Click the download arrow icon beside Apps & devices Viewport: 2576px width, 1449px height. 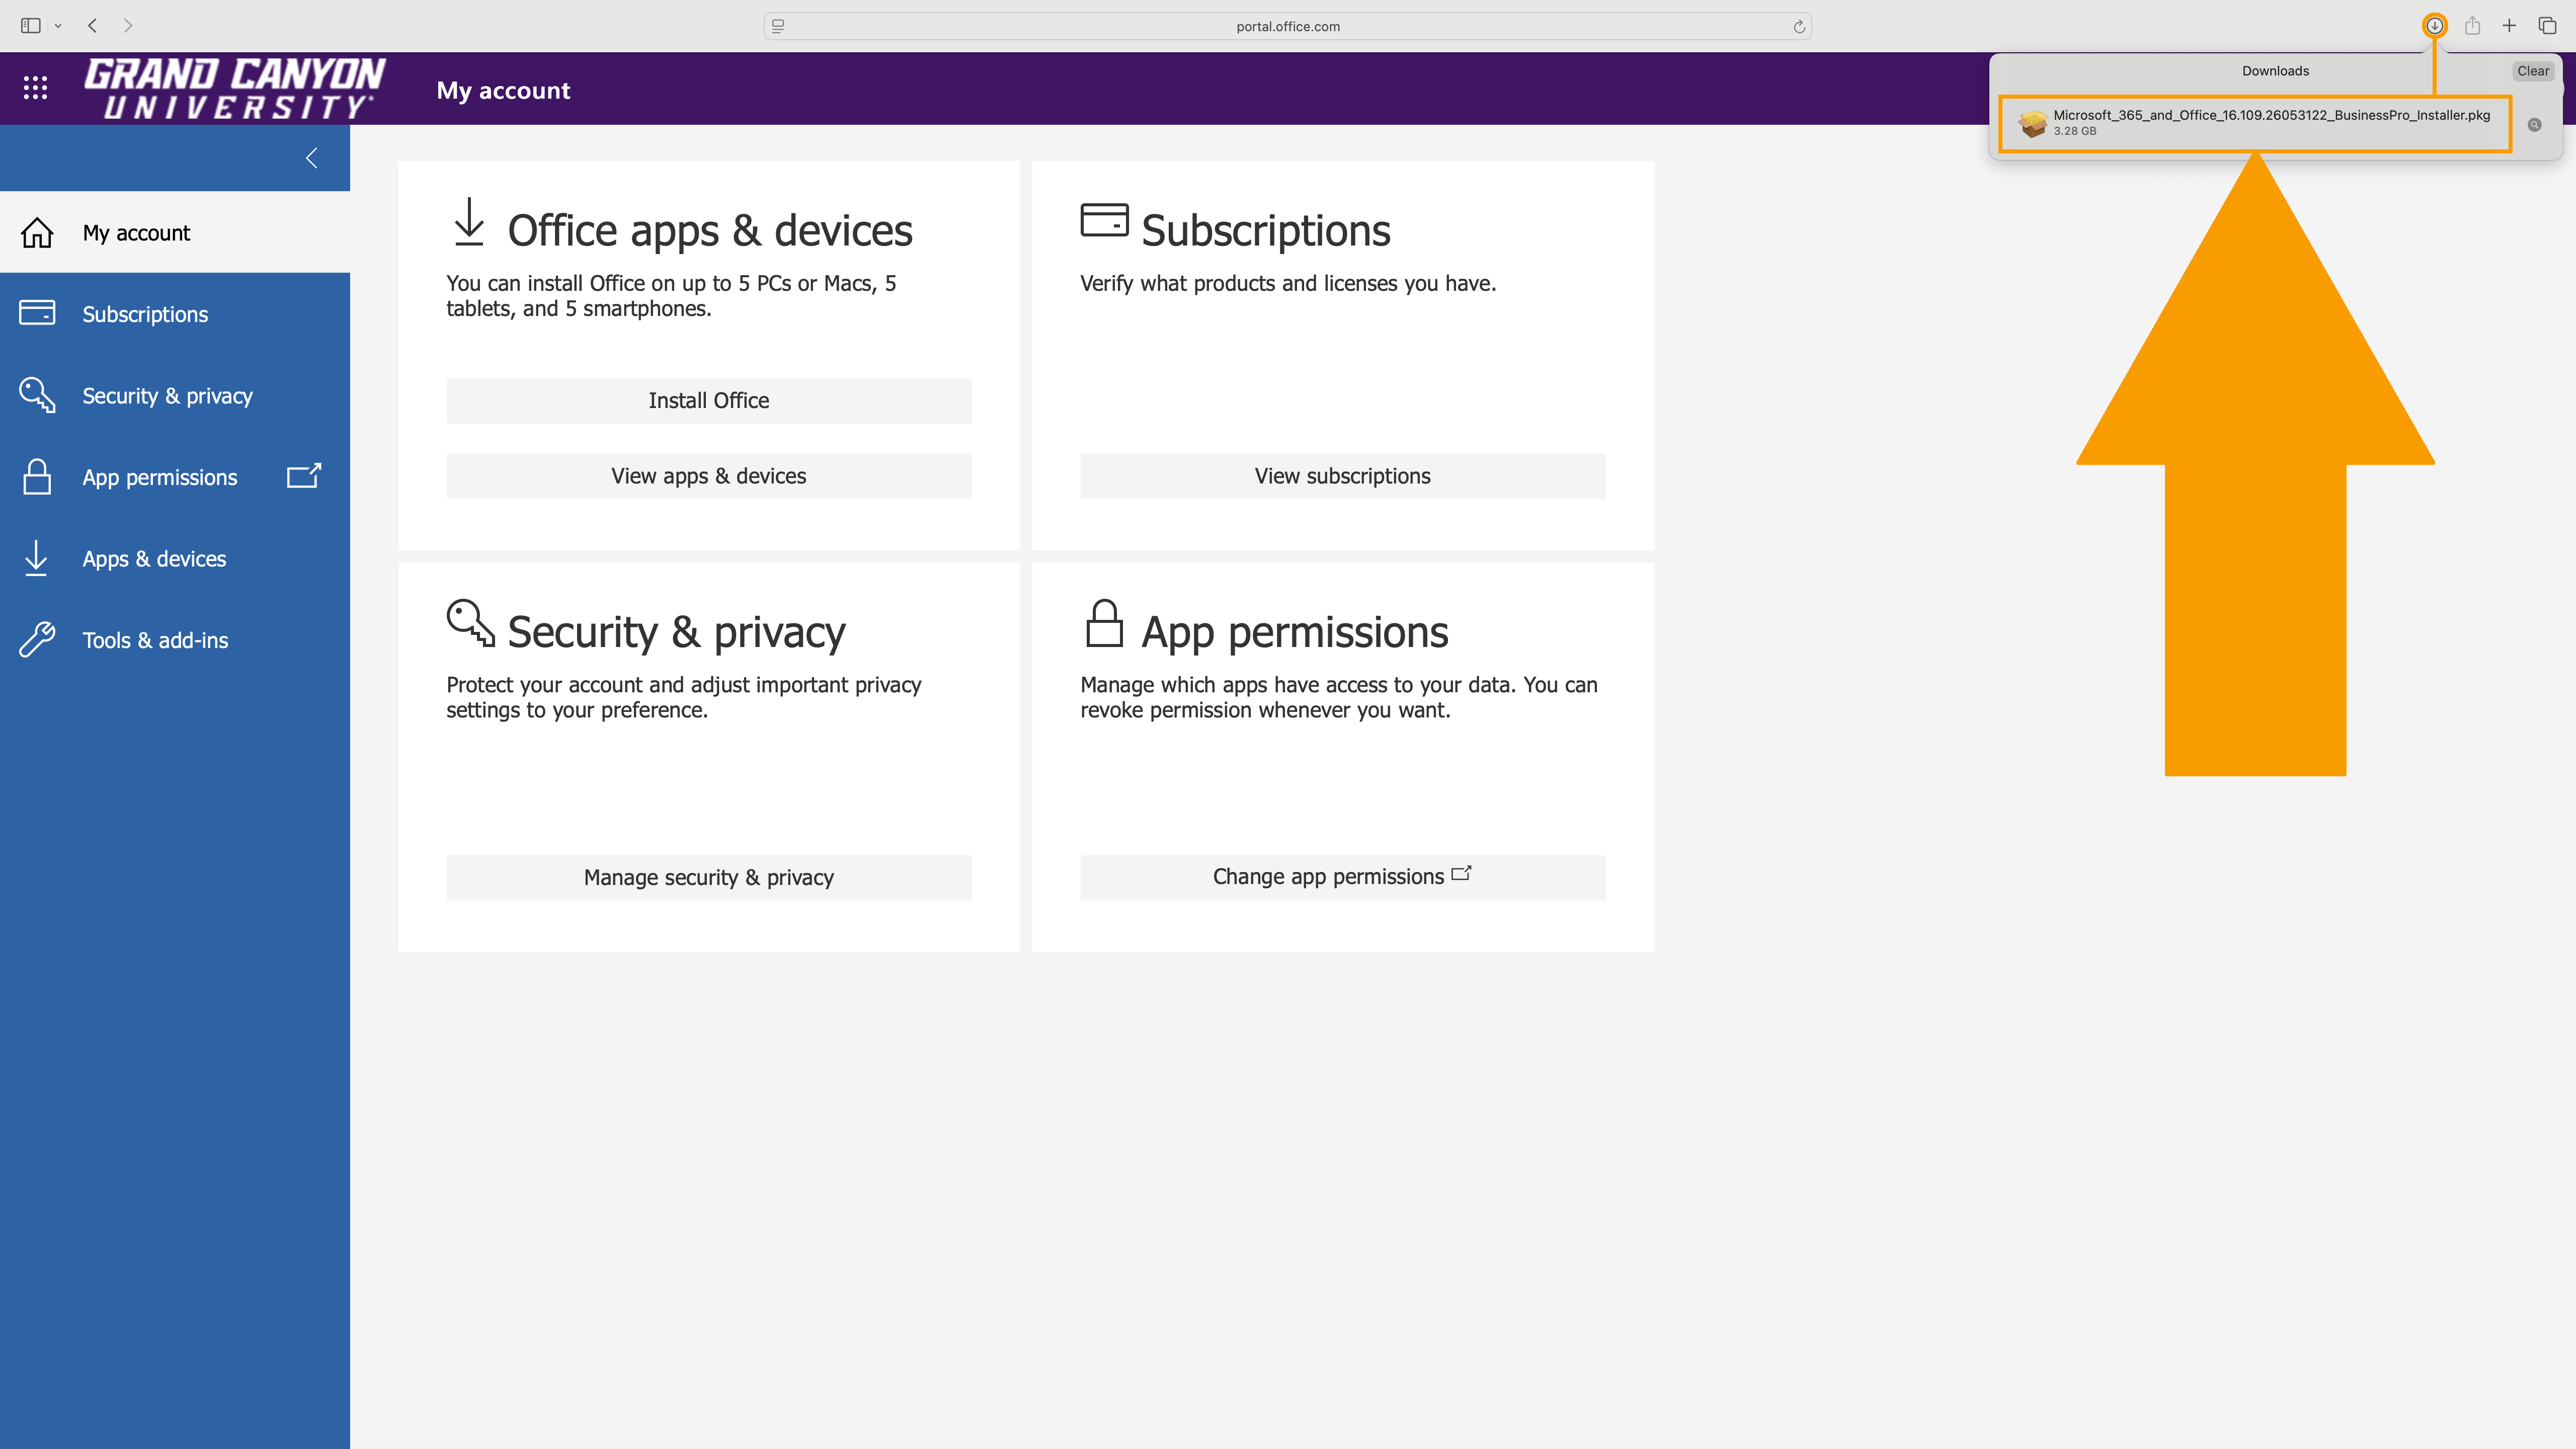click(x=36, y=558)
